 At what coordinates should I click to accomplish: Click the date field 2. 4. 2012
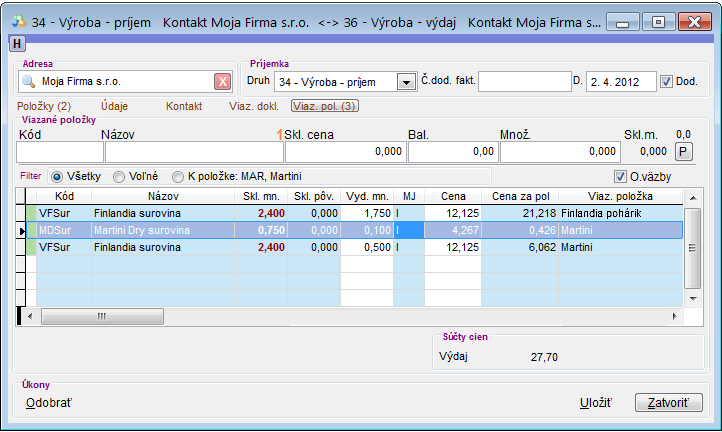(x=620, y=82)
